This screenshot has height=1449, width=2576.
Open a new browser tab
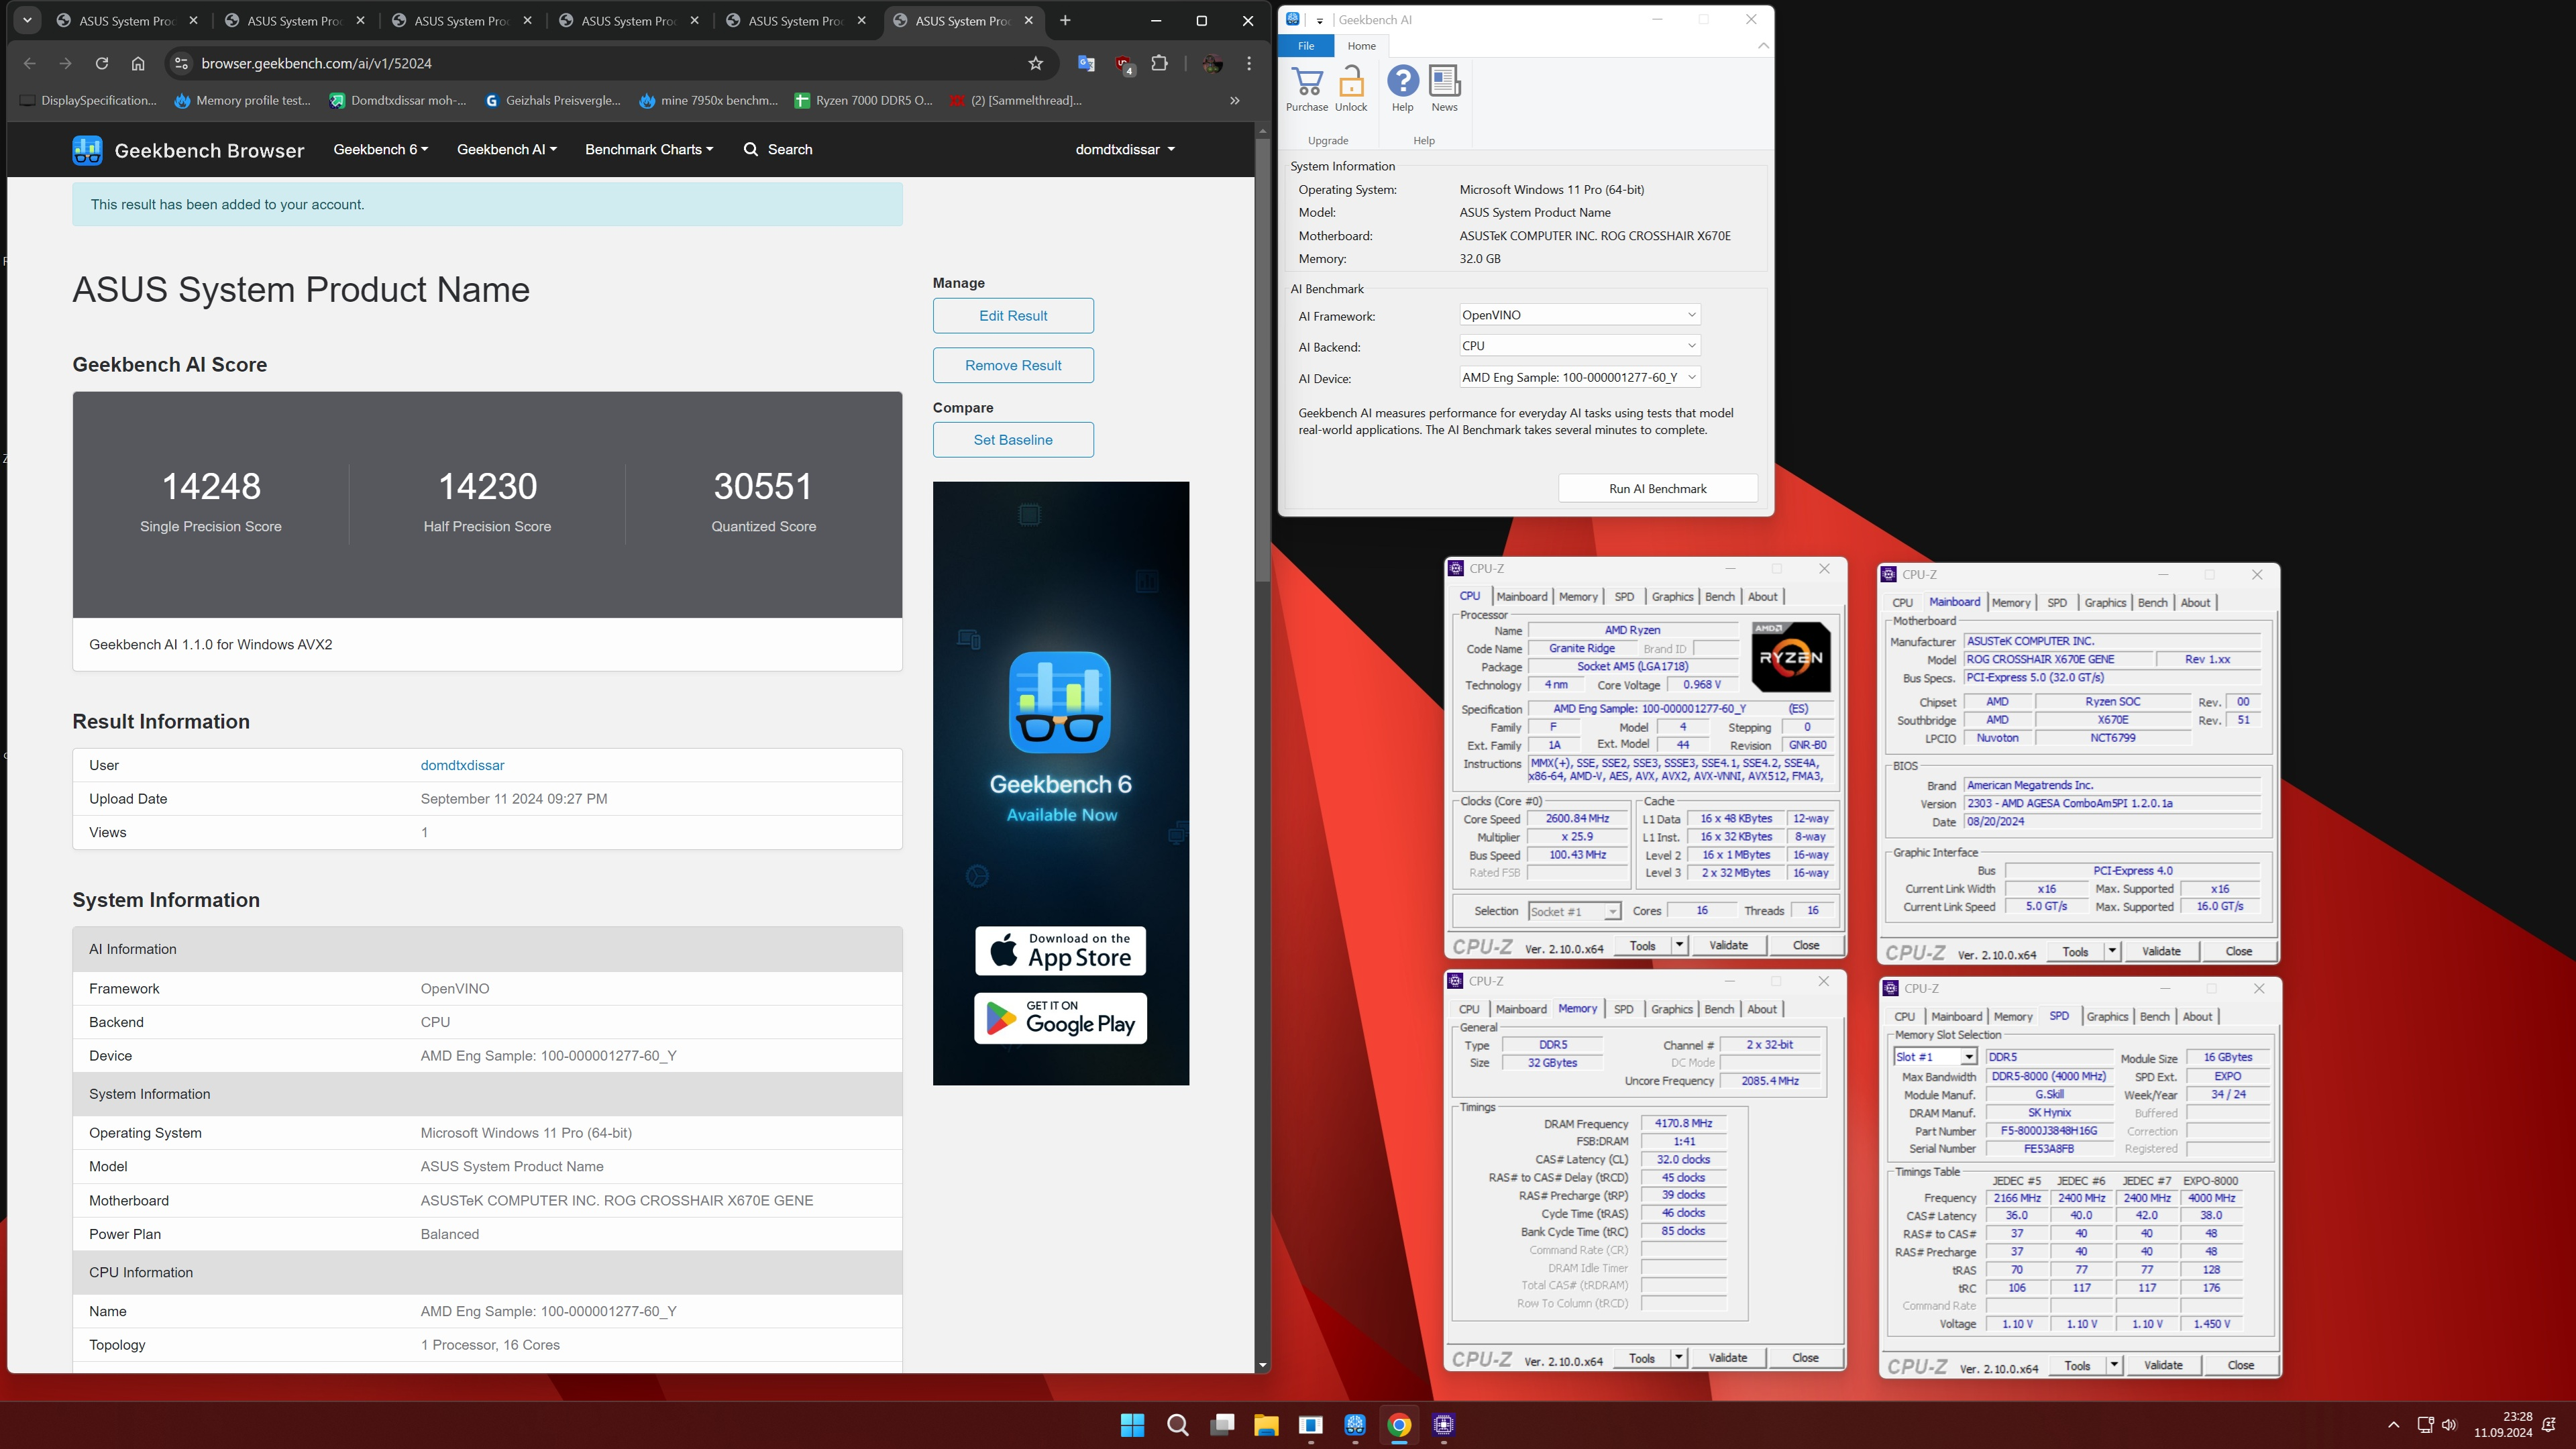pos(1065,20)
